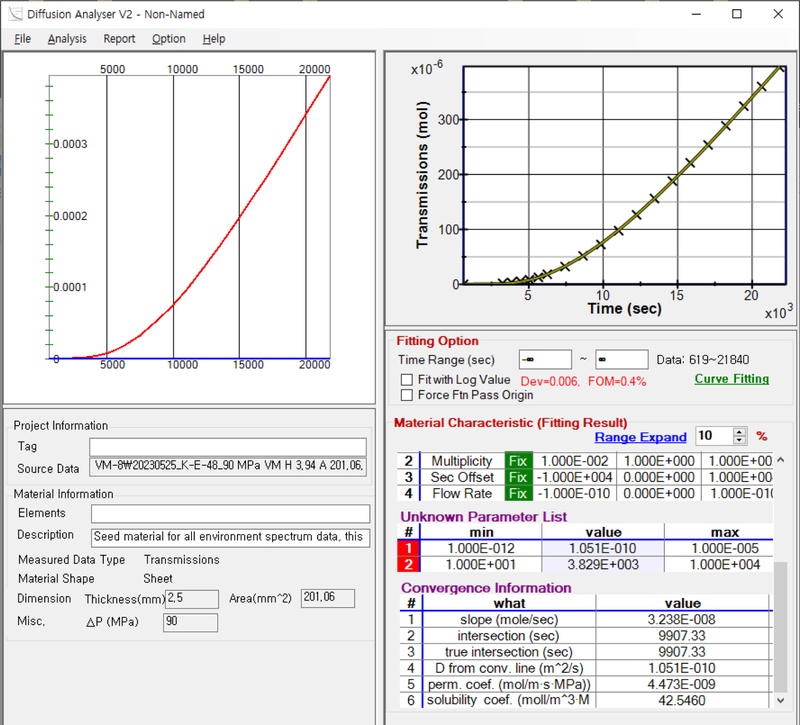The width and height of the screenshot is (800, 725).
Task: Enable the Fit with Log Value checkbox
Action: (x=407, y=380)
